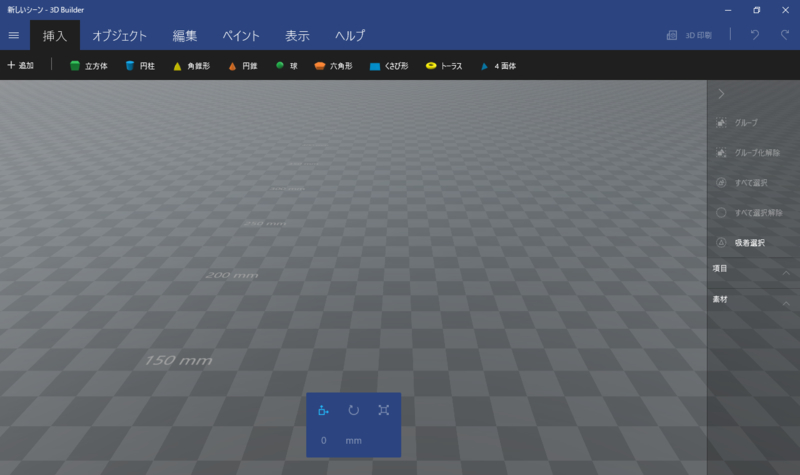Open the 編集 tab
Image resolution: width=800 pixels, height=475 pixels.
pyautogui.click(x=185, y=36)
